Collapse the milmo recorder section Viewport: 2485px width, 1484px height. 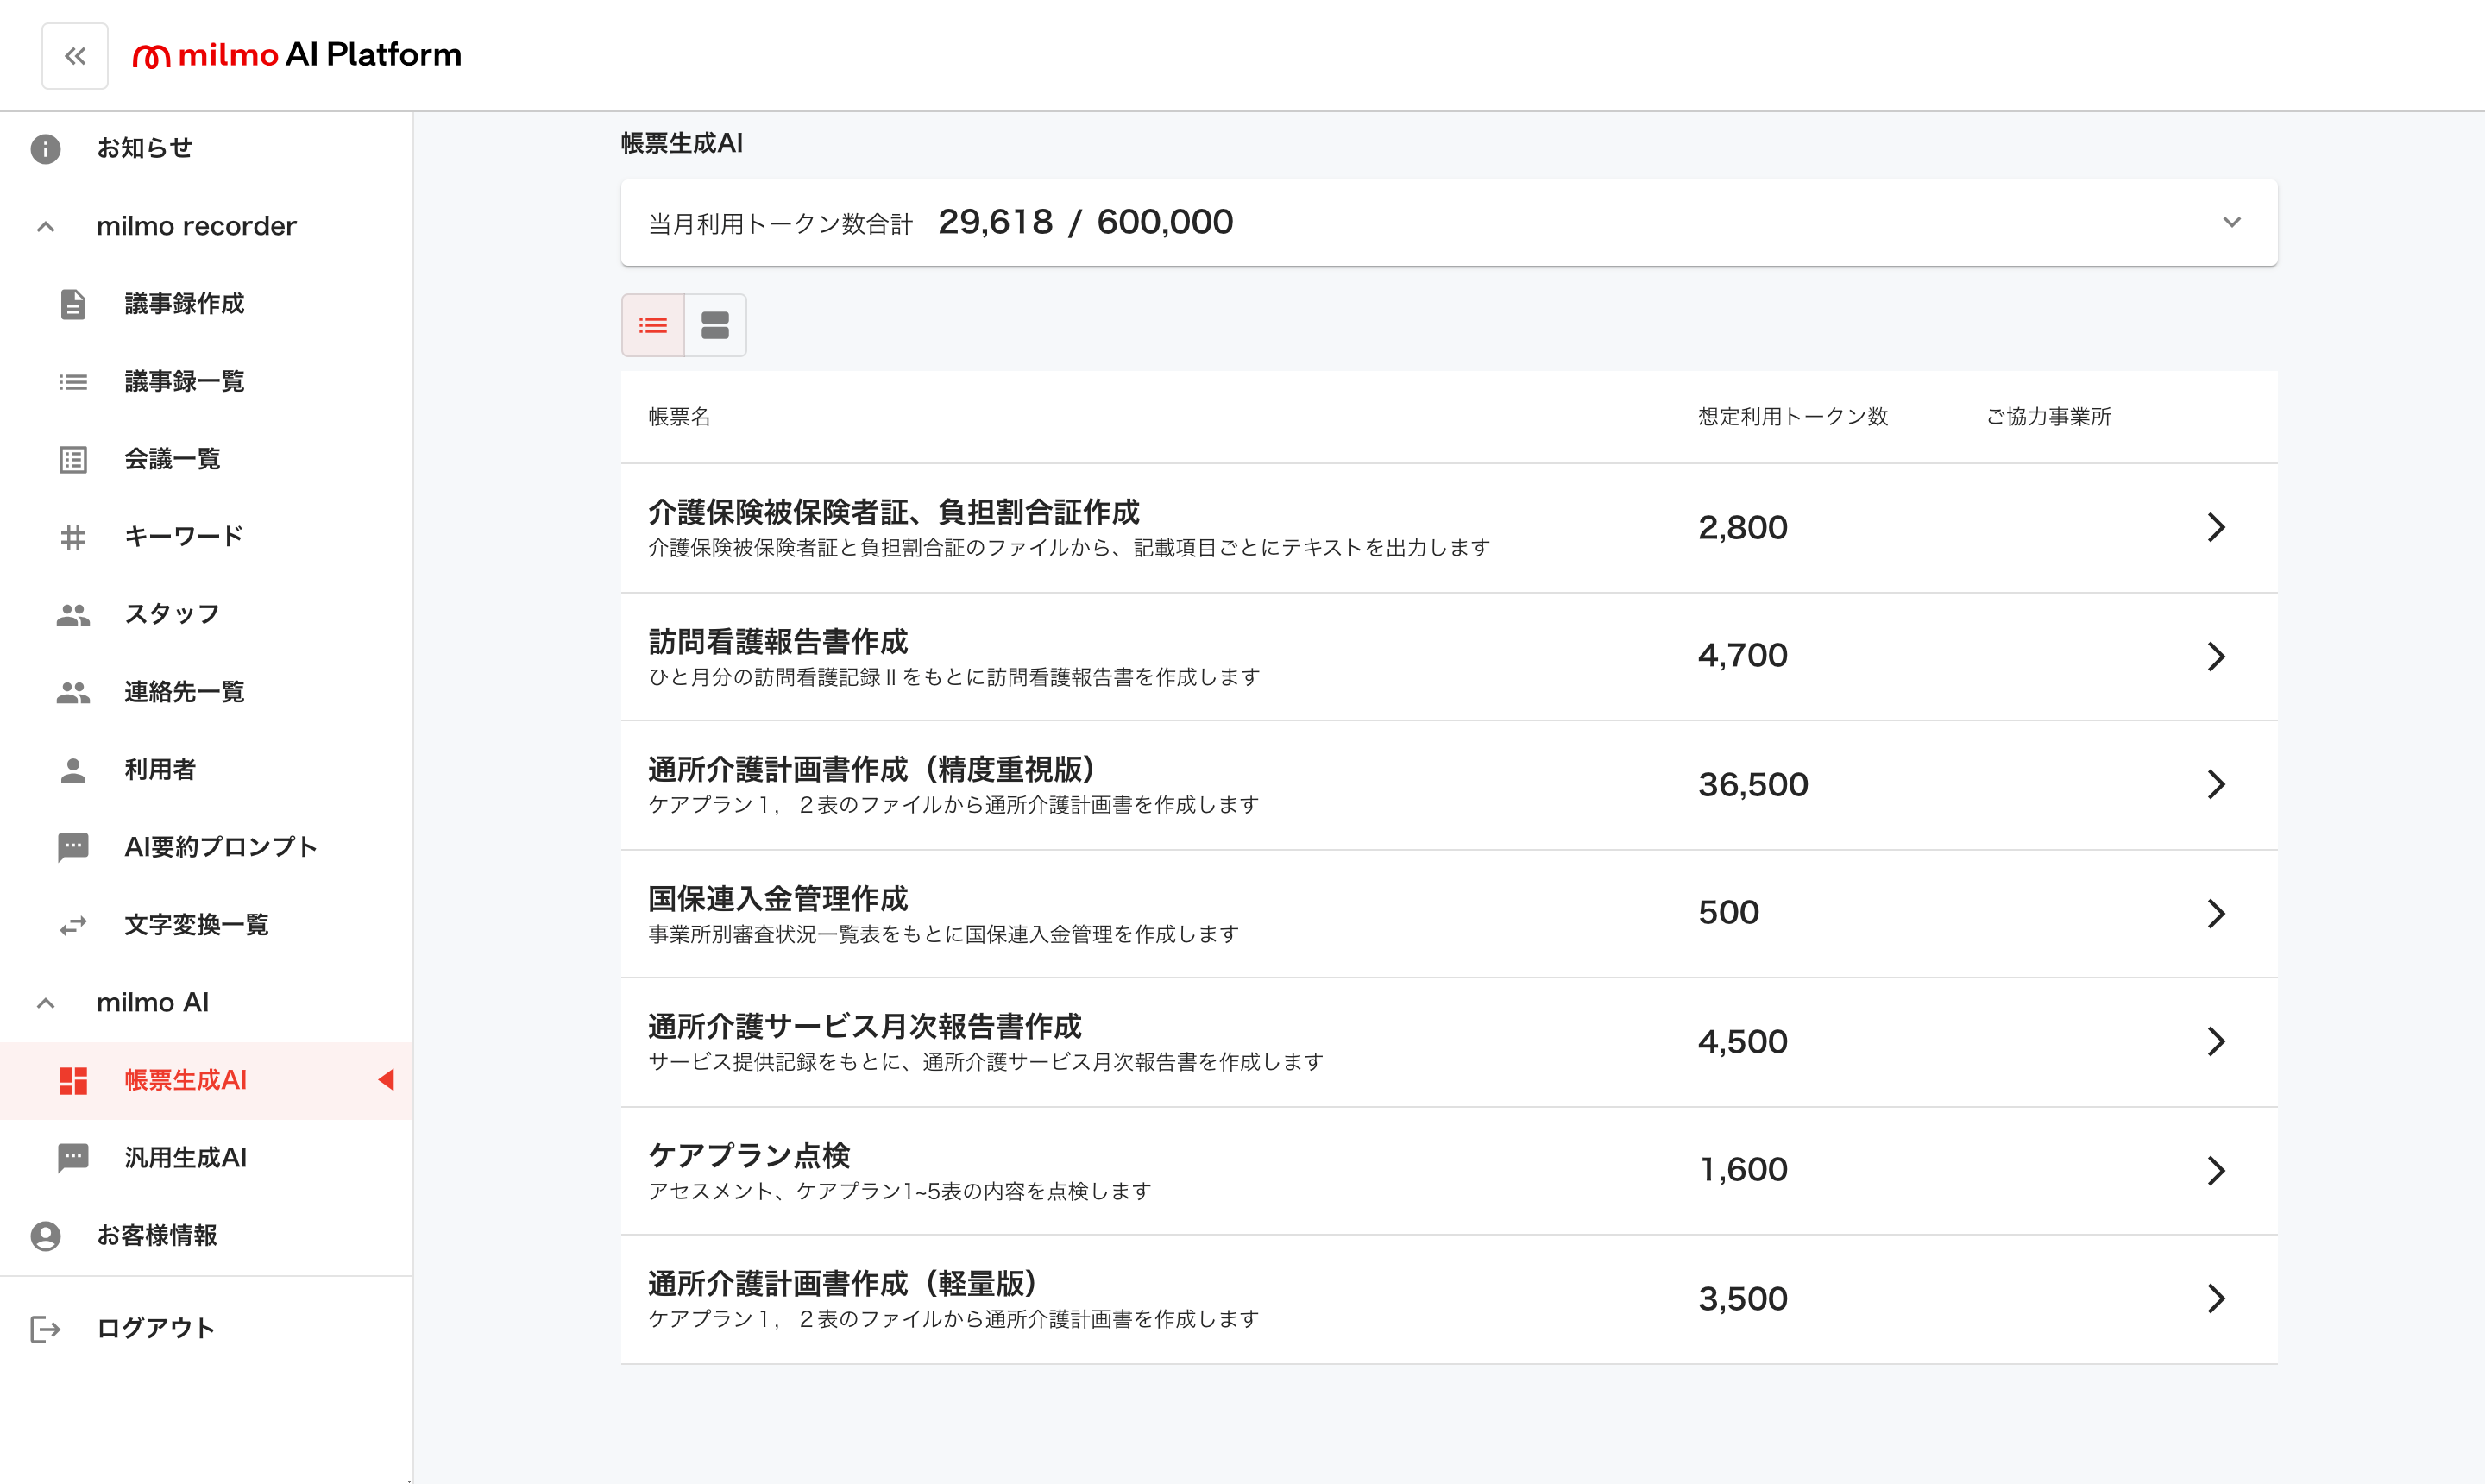pos(46,227)
